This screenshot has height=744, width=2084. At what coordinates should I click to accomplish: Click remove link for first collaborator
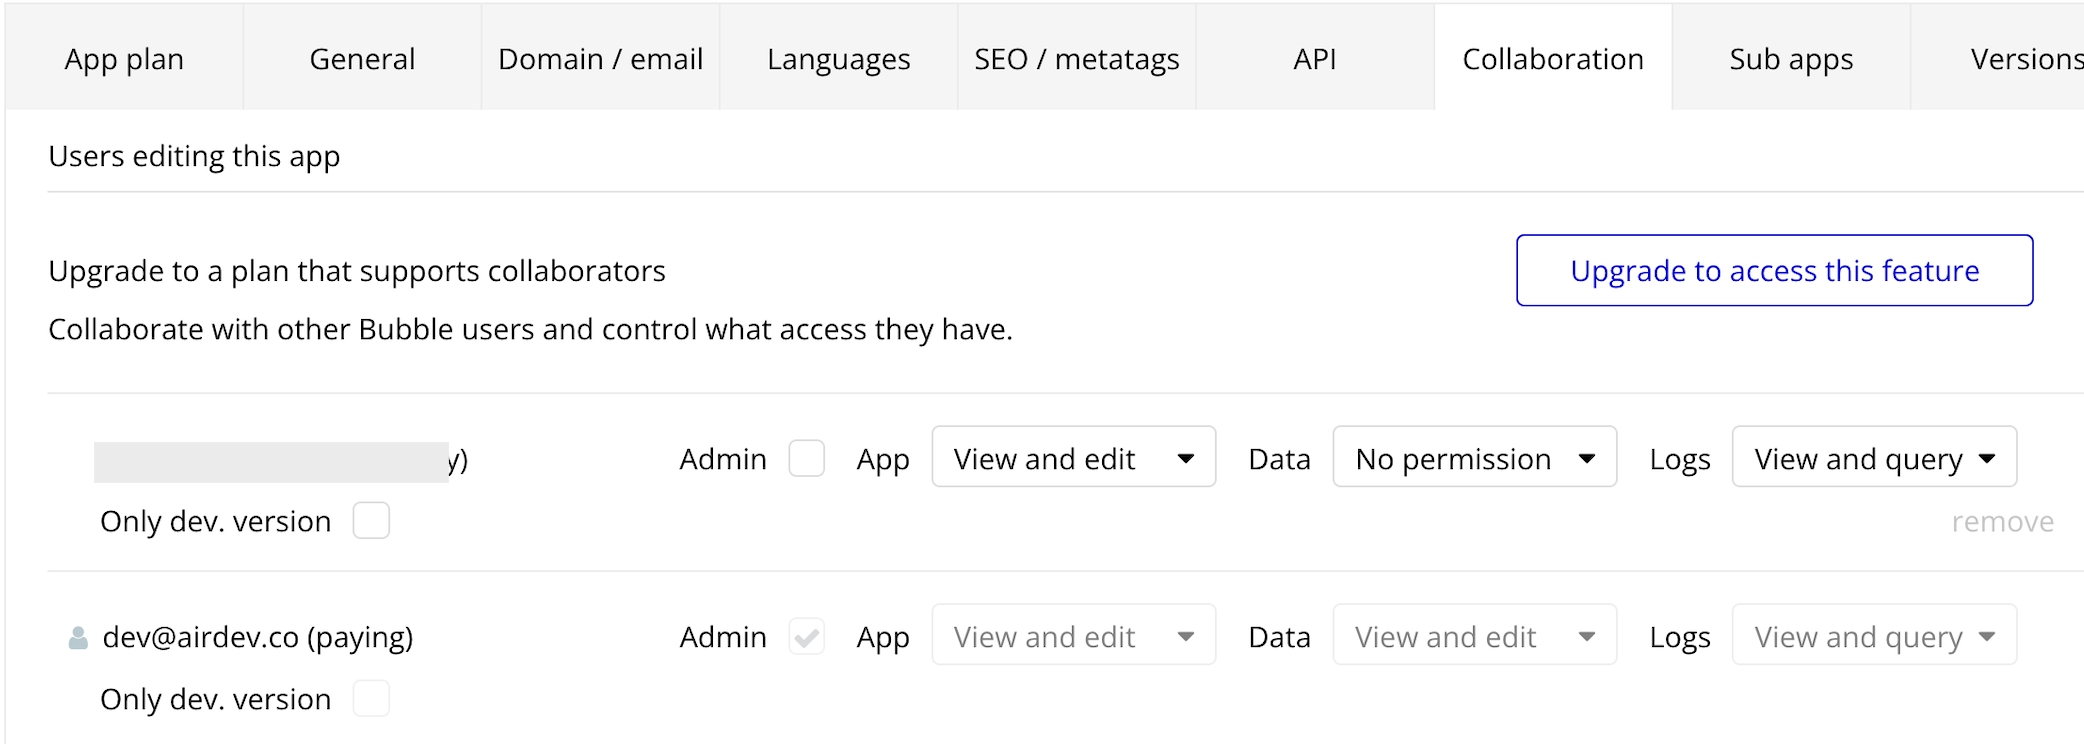click(2002, 522)
